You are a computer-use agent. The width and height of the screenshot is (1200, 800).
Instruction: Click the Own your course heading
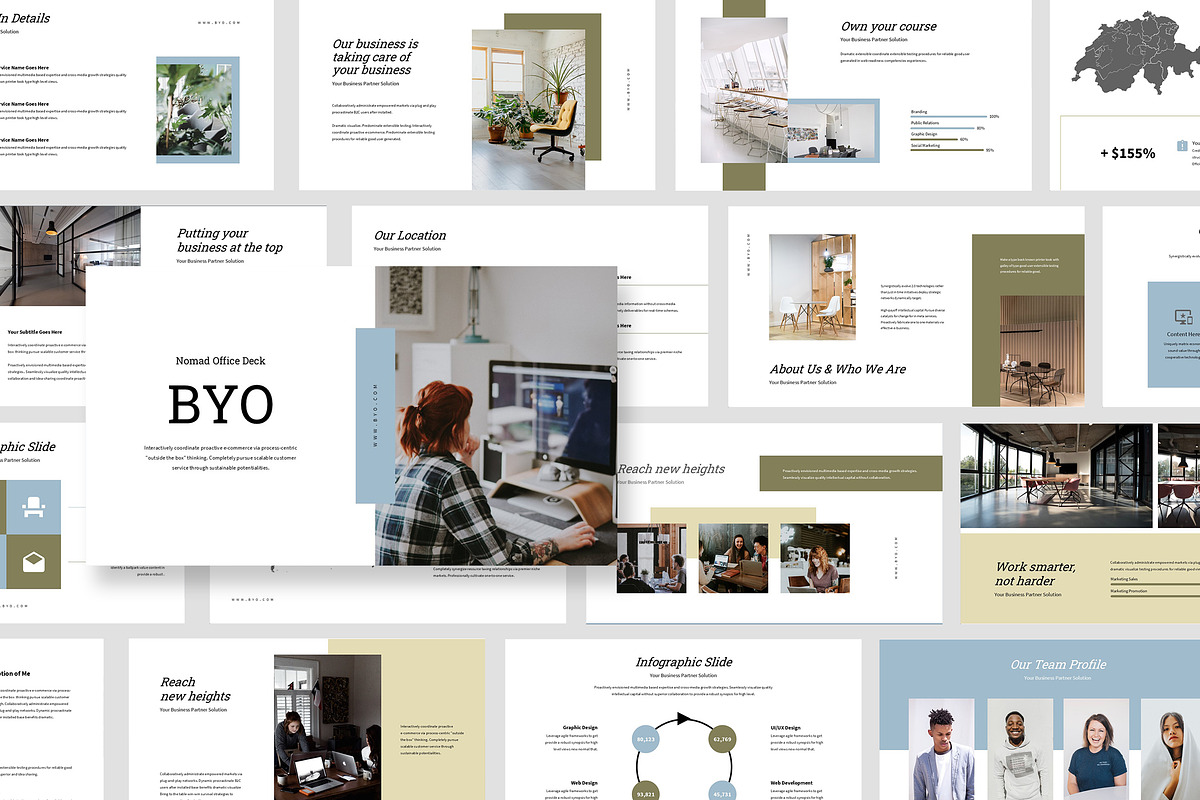tap(889, 26)
